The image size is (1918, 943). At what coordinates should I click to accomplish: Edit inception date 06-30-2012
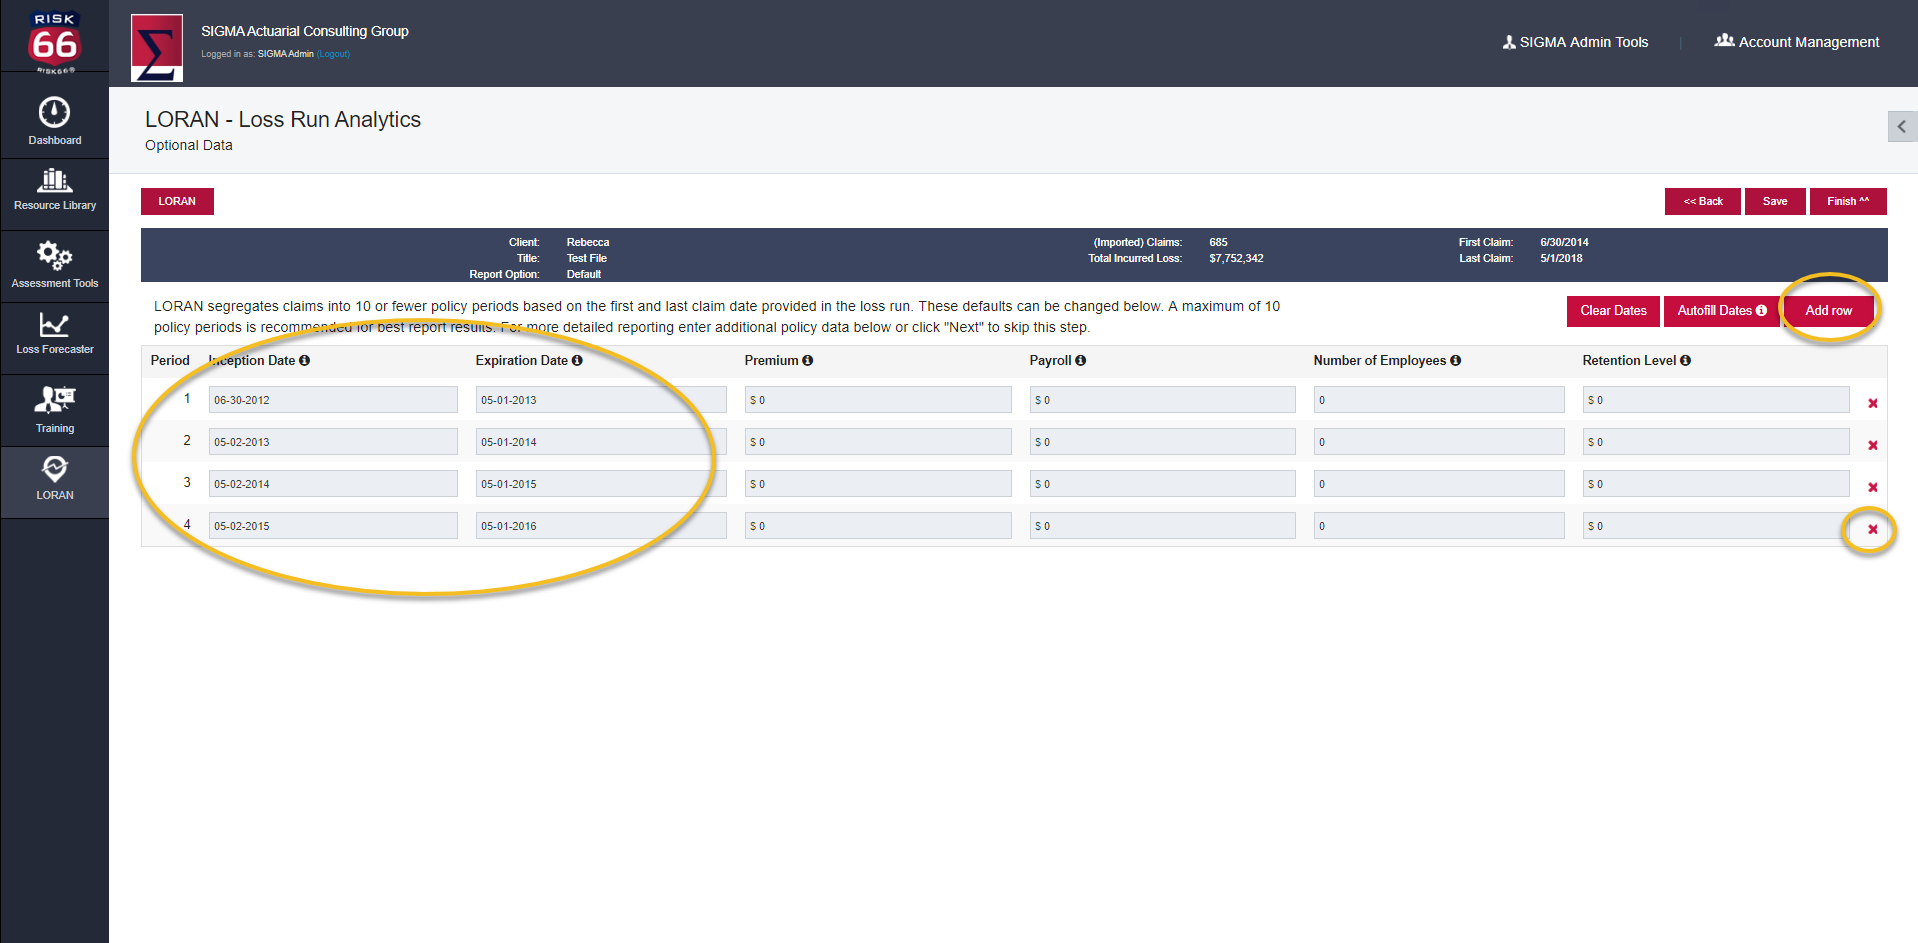click(333, 400)
